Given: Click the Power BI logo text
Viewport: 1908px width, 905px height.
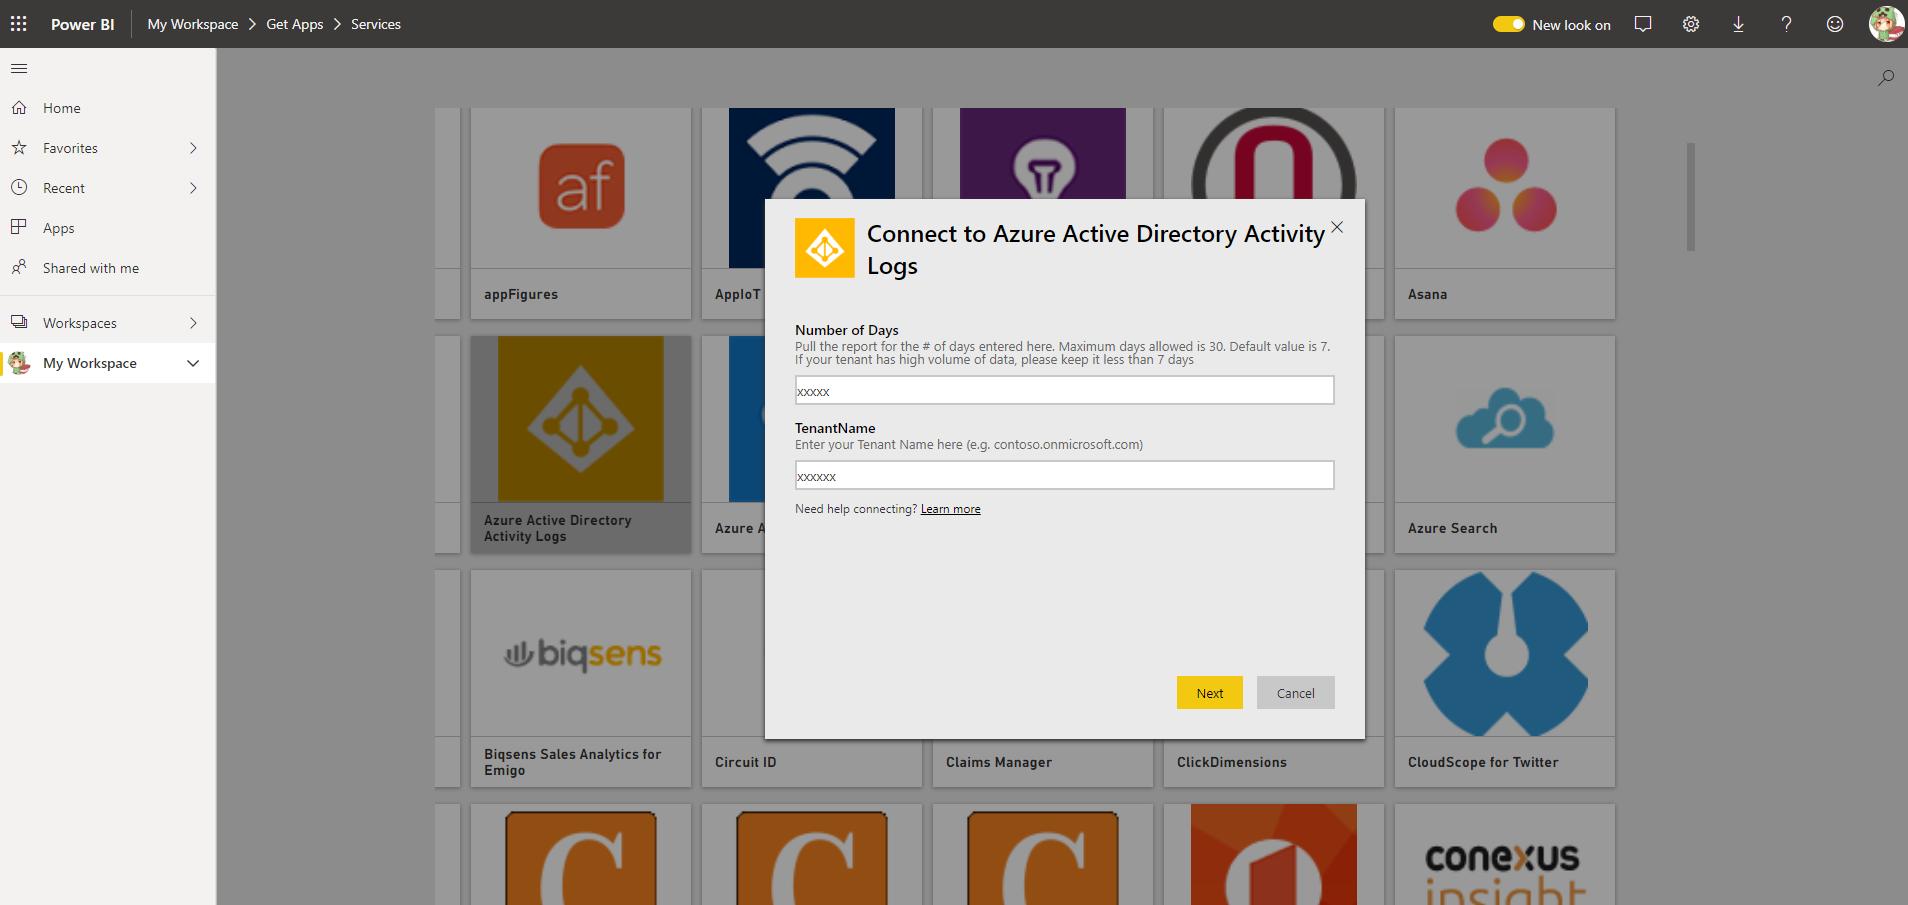Looking at the screenshot, I should [83, 24].
